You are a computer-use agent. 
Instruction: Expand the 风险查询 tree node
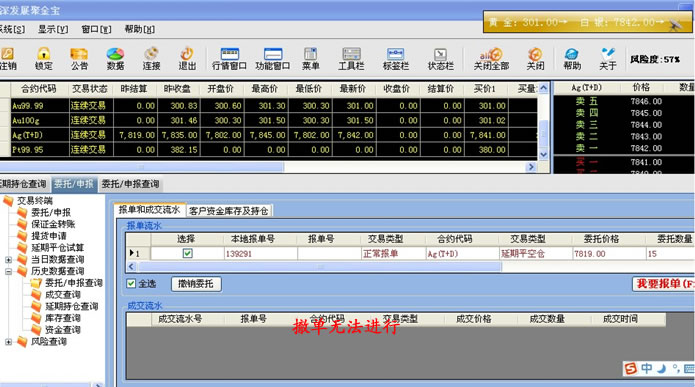click(8, 342)
